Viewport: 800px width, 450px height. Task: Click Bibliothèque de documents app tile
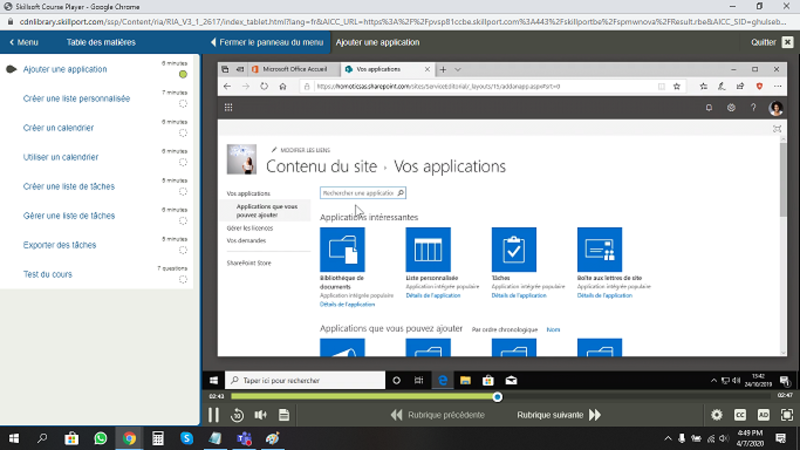[x=342, y=249]
